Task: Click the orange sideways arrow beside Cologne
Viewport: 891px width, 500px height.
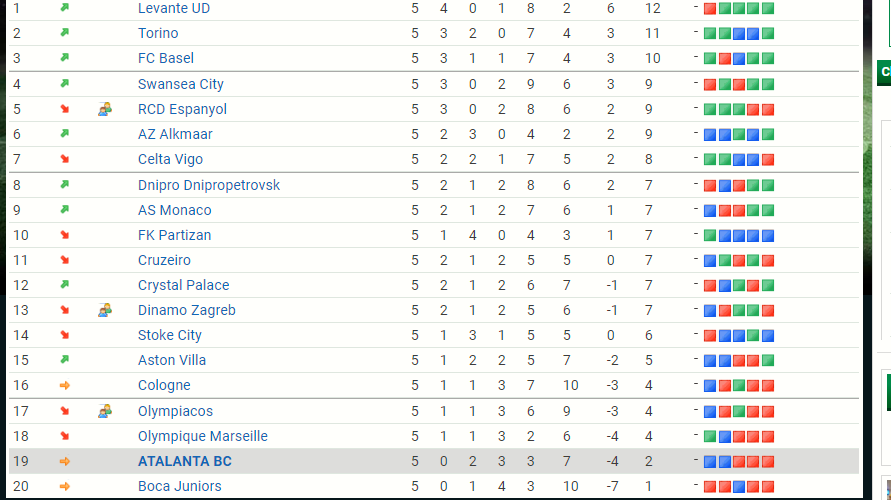Action: [65, 385]
